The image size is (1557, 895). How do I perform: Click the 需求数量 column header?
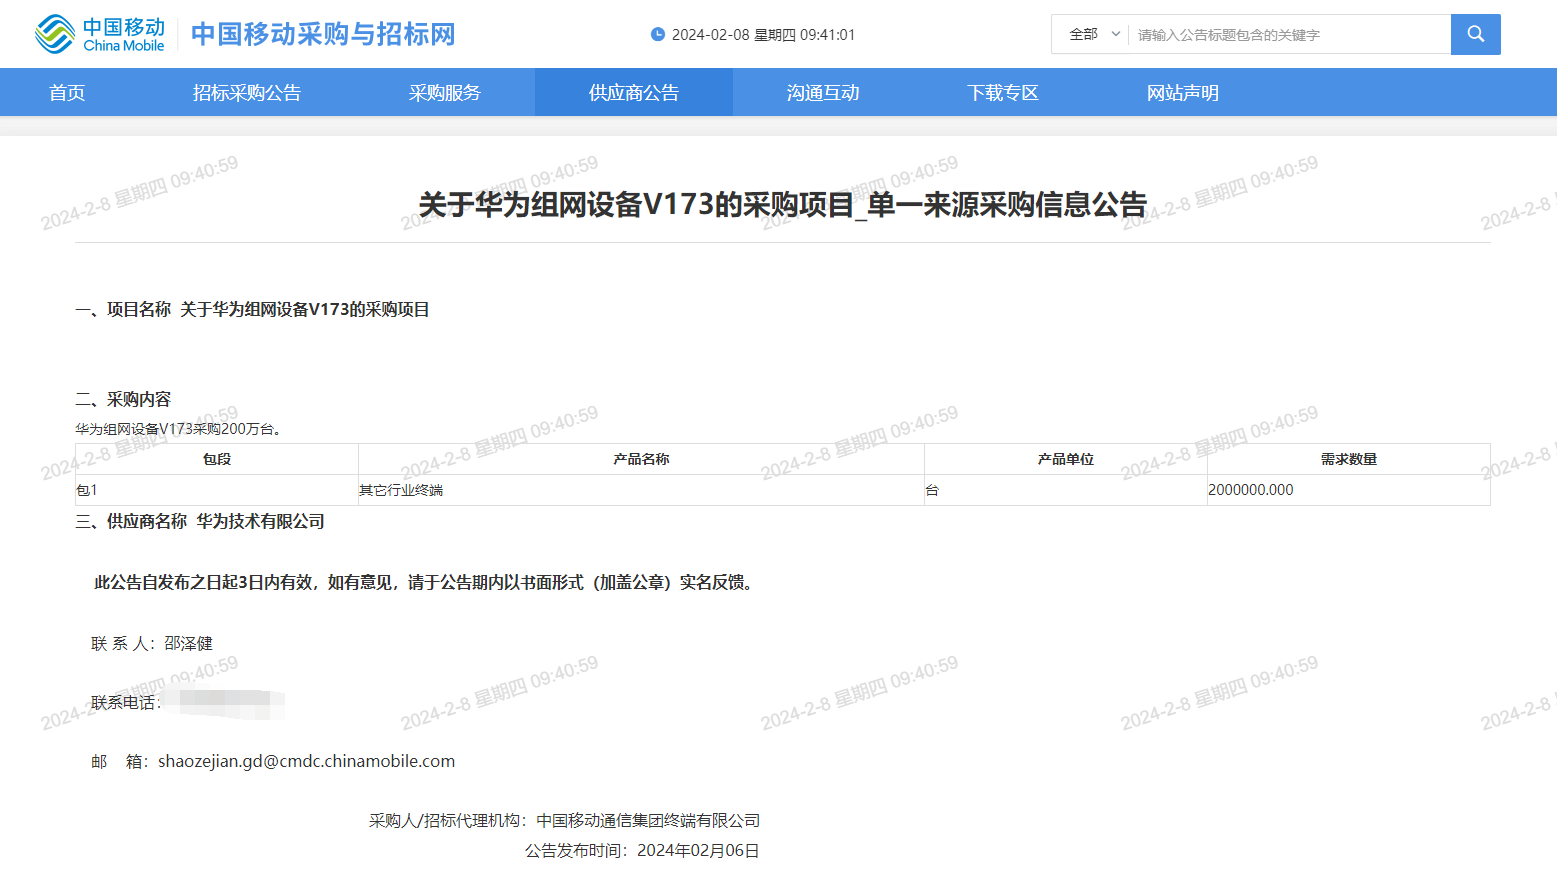(x=1348, y=459)
